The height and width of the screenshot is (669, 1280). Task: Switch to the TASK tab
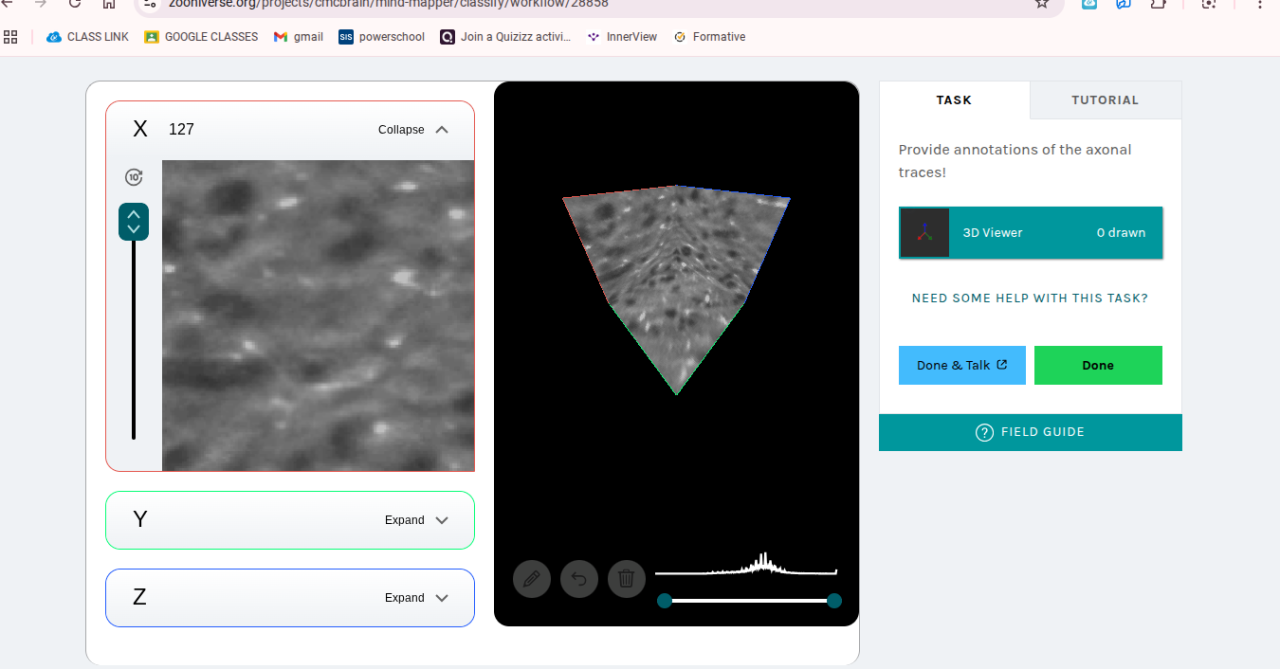954,100
